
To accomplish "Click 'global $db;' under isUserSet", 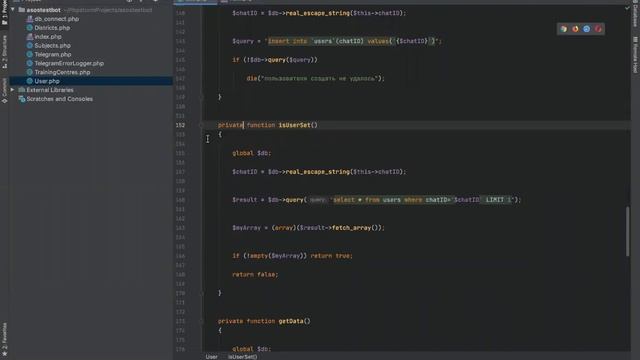I will [251, 153].
